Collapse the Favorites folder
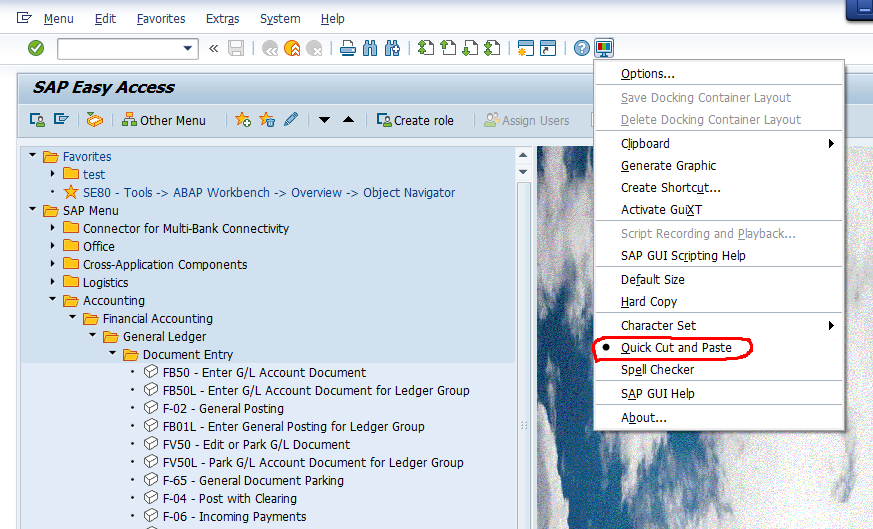Screen dimensions: 873x529 pyautogui.click(x=32, y=155)
